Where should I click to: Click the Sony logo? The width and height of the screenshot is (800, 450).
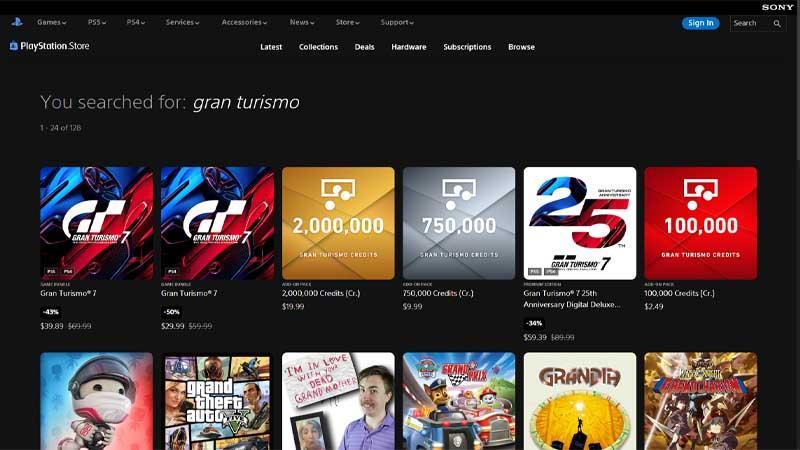pos(778,7)
